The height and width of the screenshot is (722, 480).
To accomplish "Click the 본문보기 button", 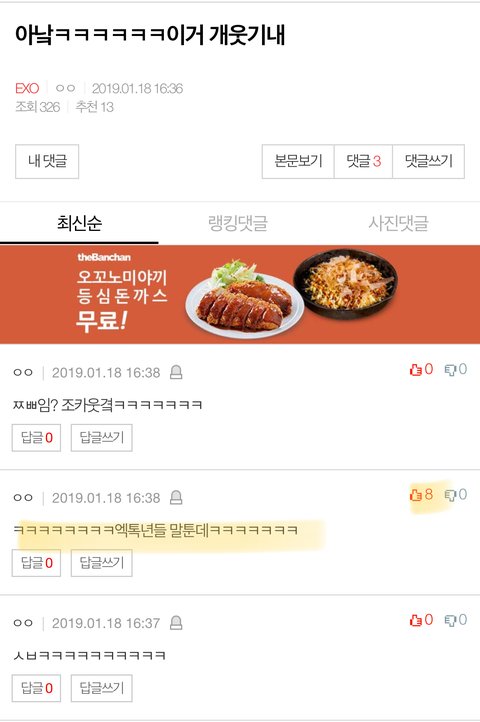I will 298,161.
